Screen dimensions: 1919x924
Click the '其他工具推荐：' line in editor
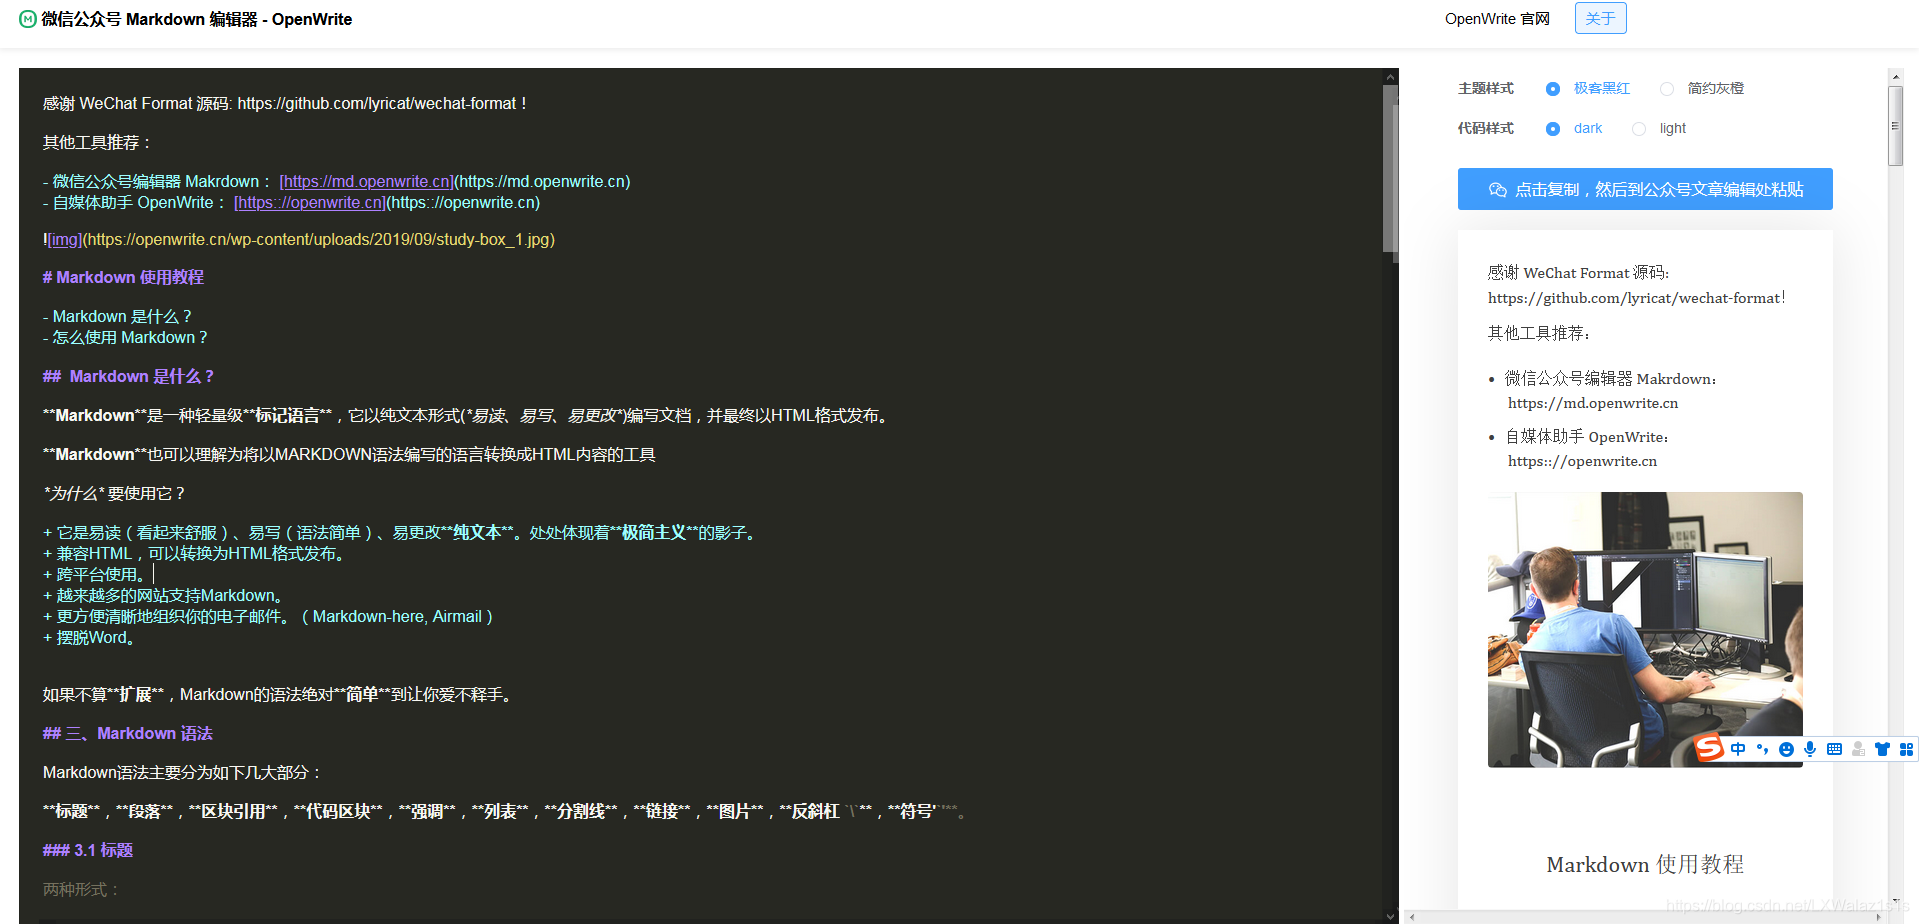pyautogui.click(x=97, y=142)
